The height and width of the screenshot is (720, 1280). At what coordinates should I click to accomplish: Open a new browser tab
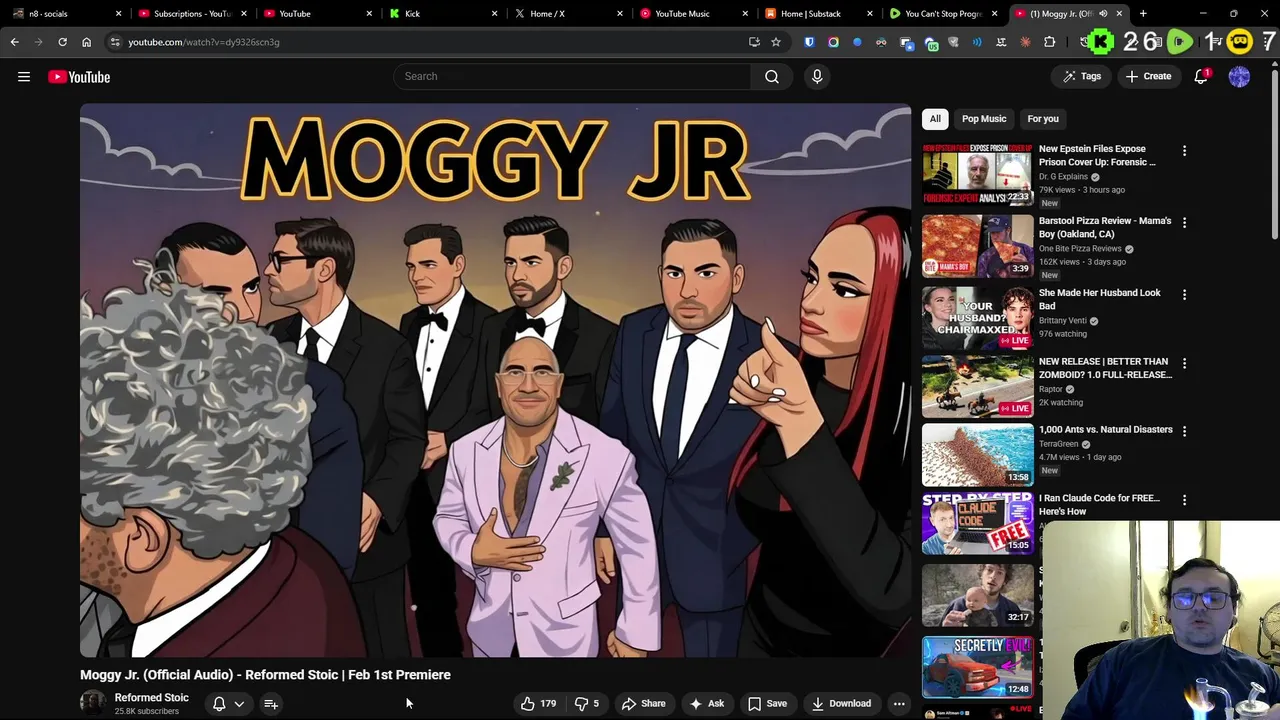coord(1143,14)
